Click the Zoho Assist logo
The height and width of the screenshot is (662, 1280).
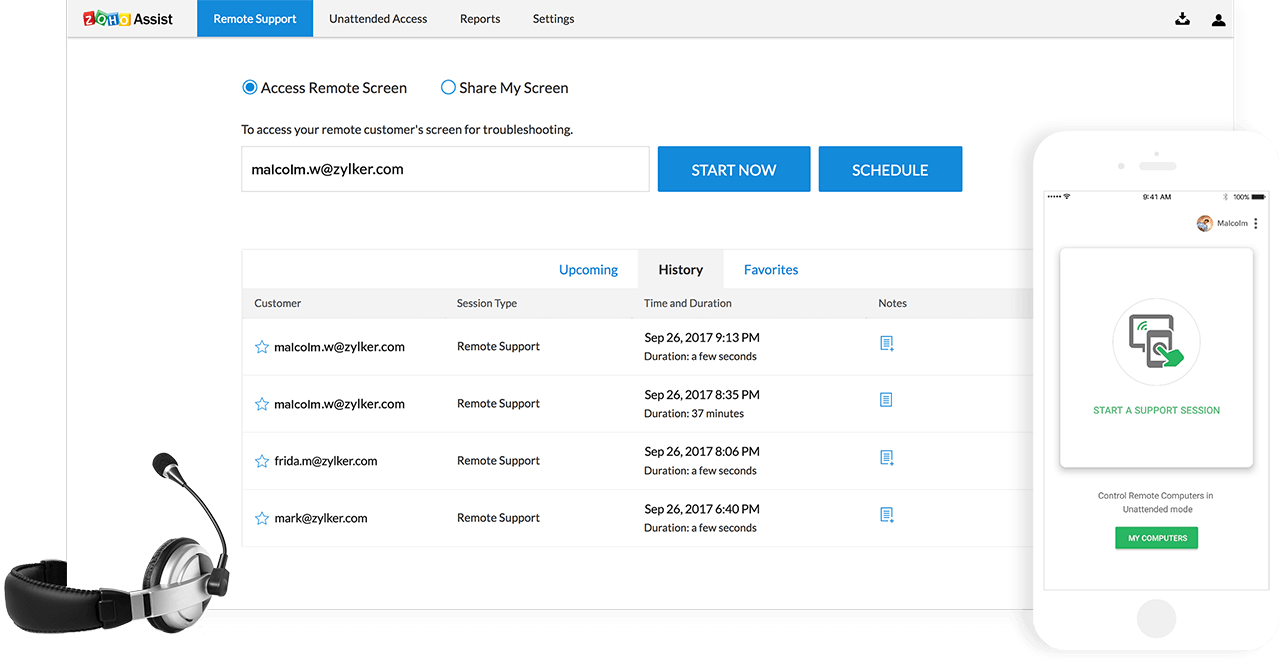[128, 19]
